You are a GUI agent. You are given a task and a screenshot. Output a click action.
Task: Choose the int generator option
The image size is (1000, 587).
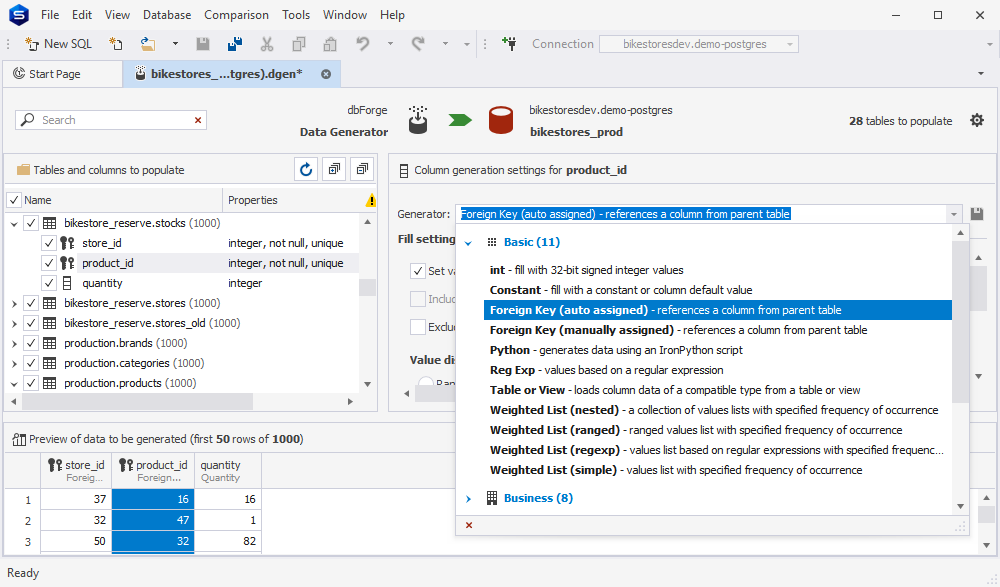point(717,270)
